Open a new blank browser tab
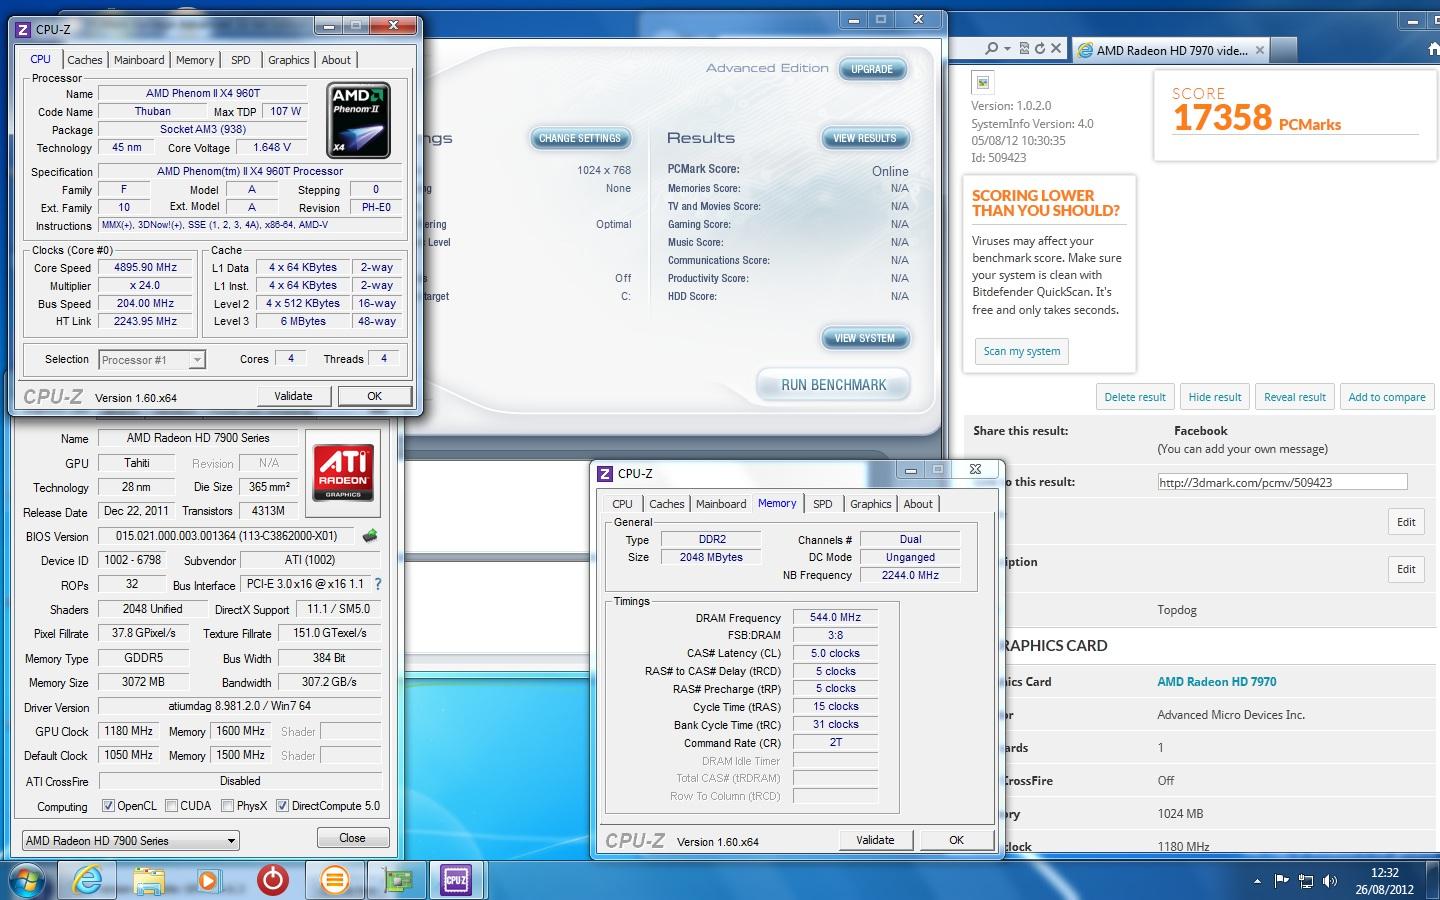 (1284, 50)
